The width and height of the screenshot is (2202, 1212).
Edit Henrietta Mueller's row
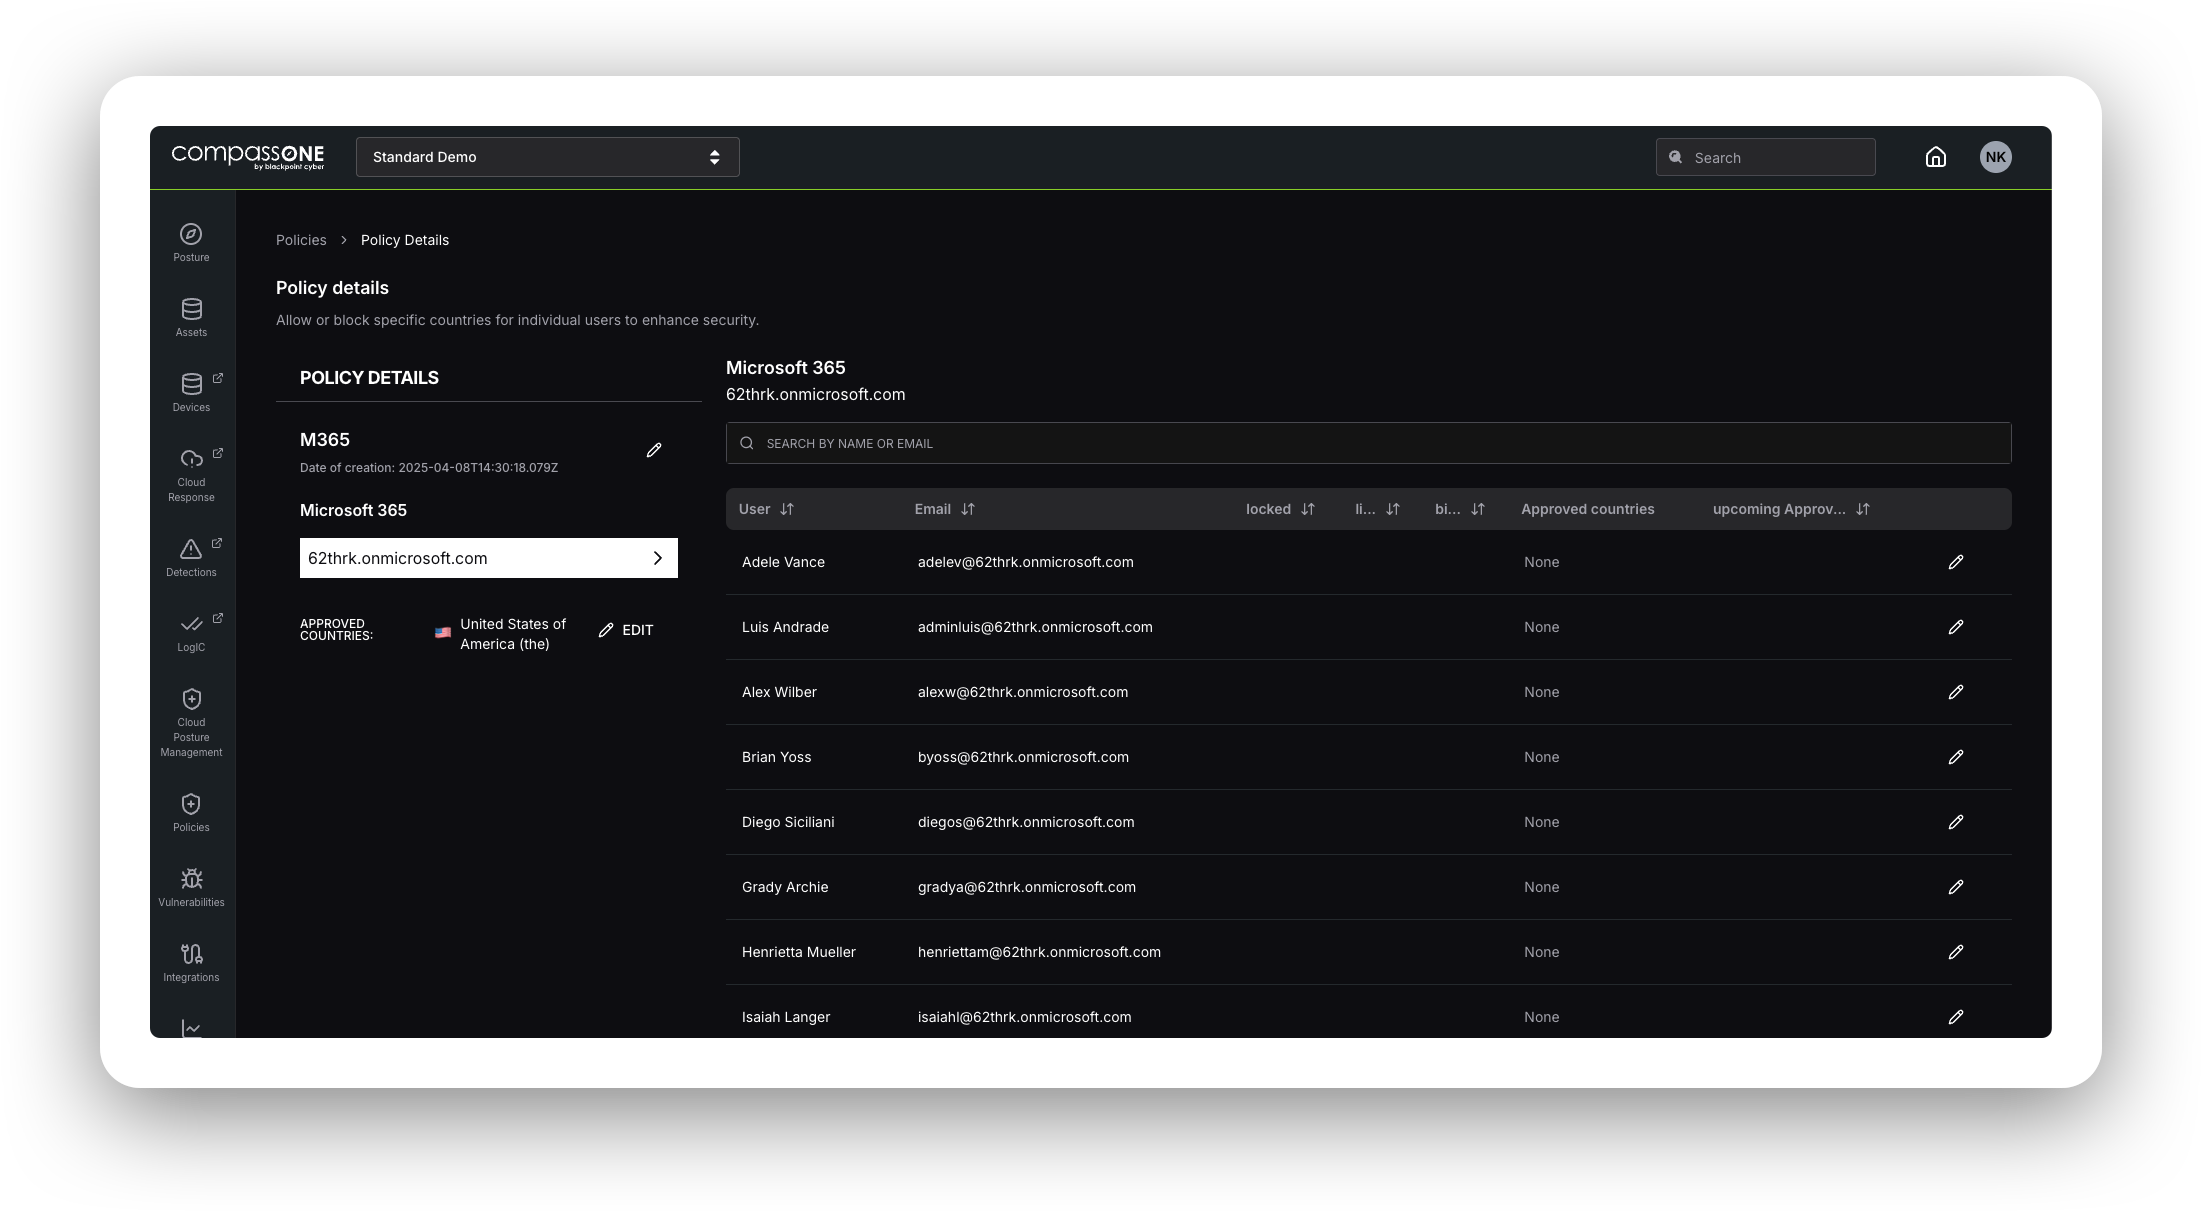pos(1956,952)
